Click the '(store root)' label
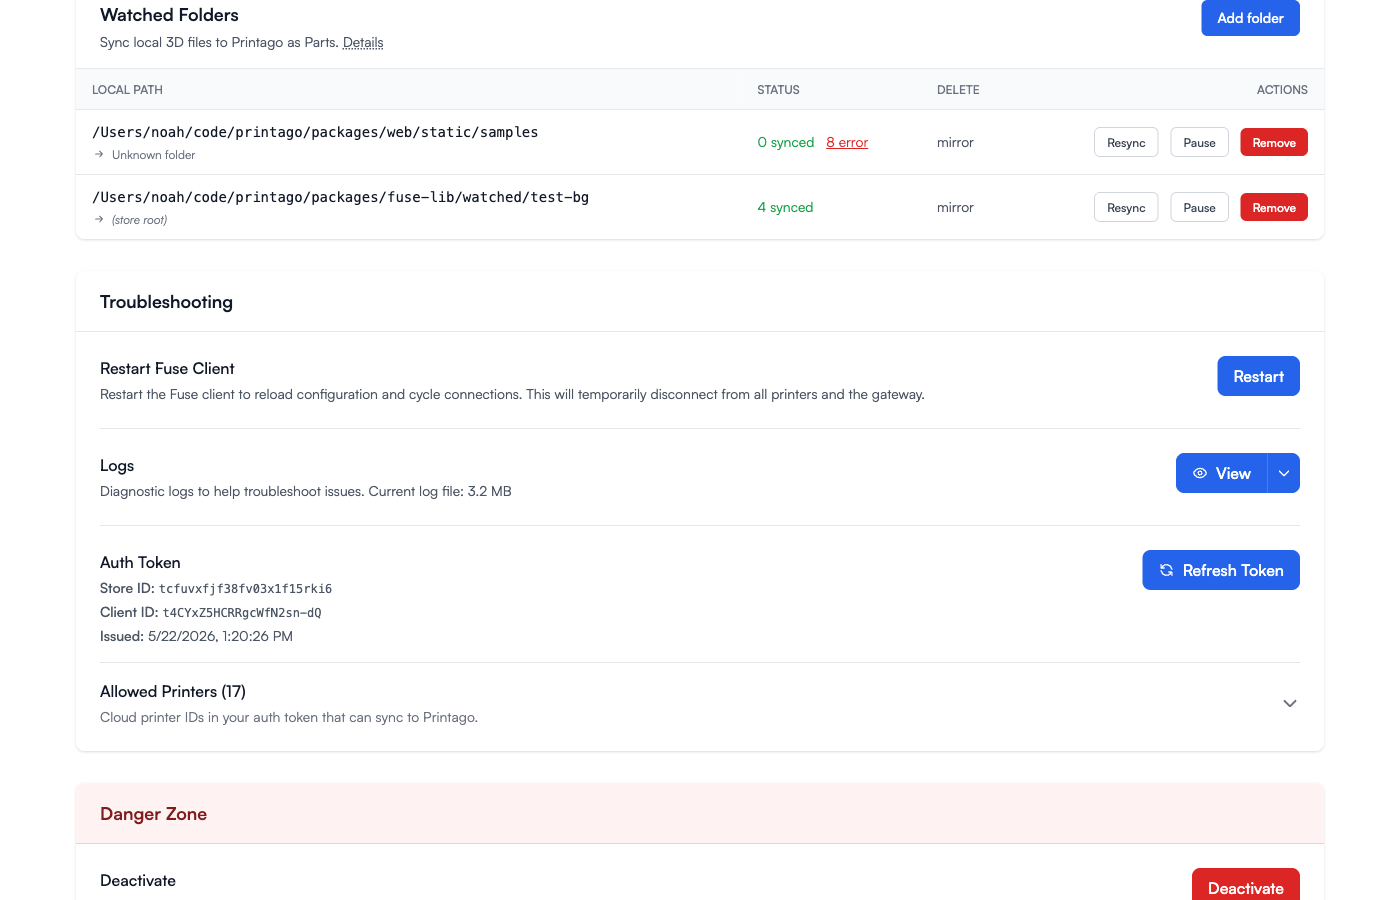This screenshot has height=900, width=1400. click(x=139, y=220)
